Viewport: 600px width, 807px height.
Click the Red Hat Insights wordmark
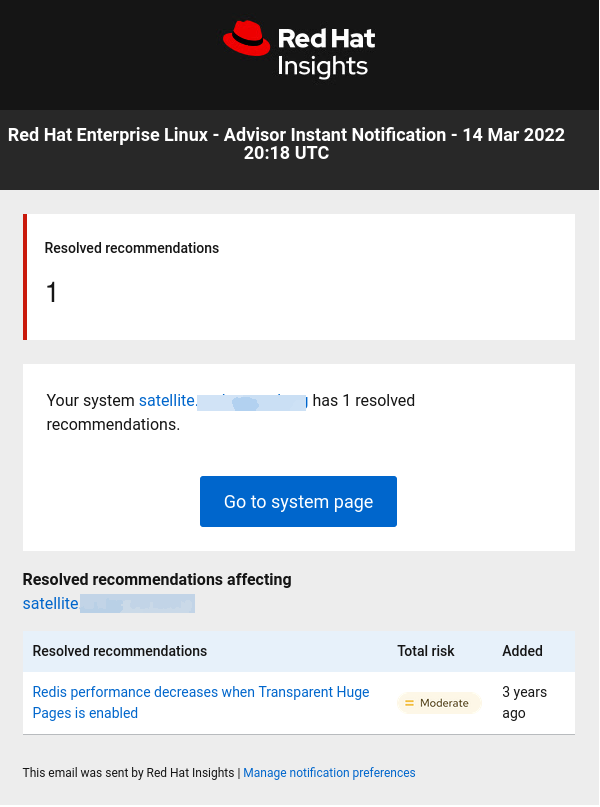click(x=325, y=53)
